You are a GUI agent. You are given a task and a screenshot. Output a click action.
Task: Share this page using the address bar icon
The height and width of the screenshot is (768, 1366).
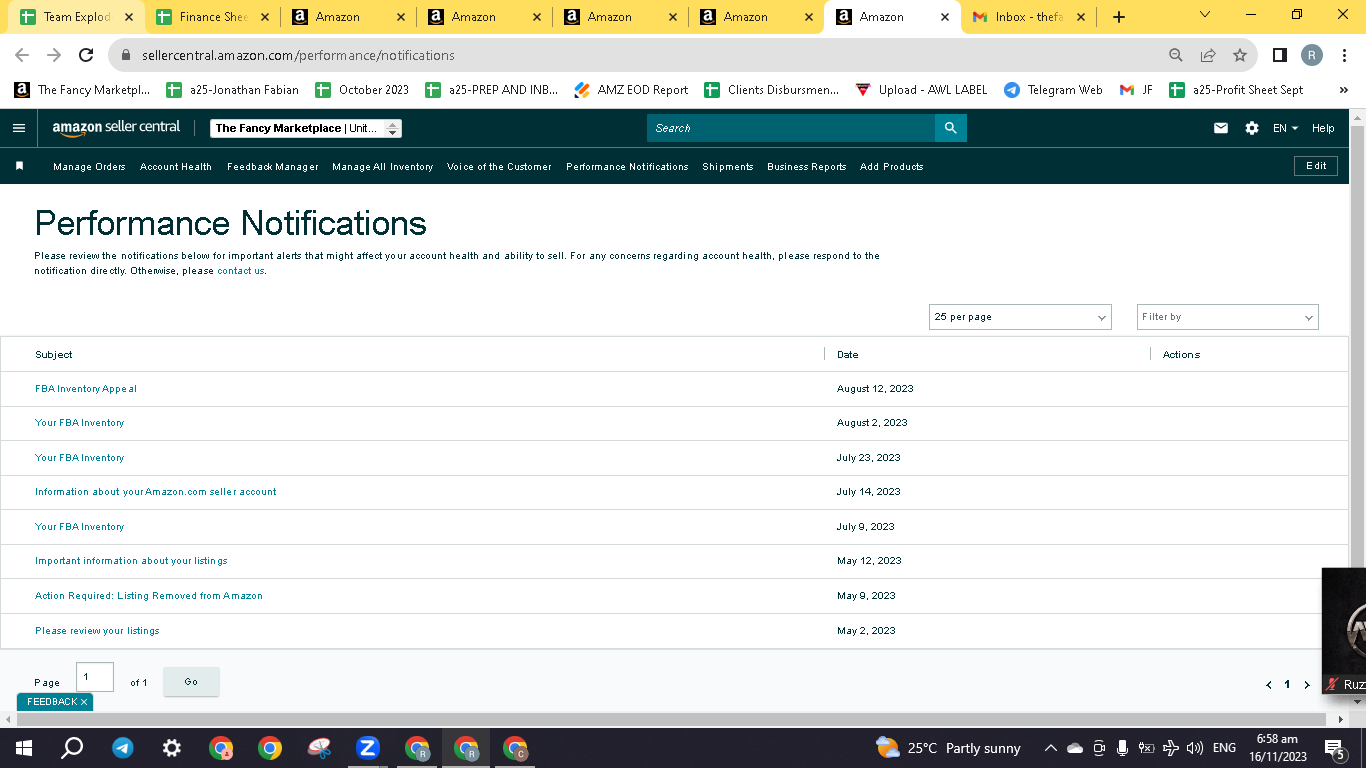click(1208, 55)
